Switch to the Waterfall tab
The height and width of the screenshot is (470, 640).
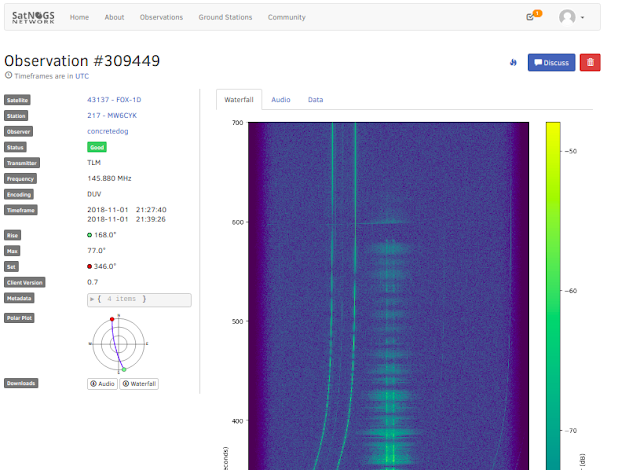pos(239,100)
